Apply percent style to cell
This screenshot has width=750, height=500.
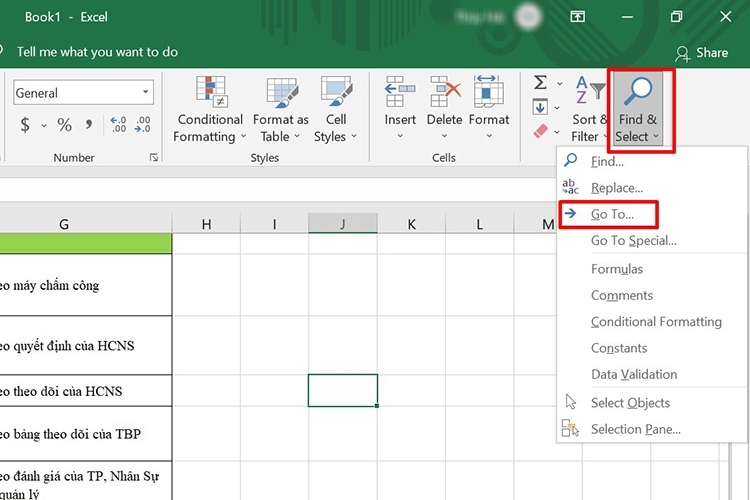[64, 125]
